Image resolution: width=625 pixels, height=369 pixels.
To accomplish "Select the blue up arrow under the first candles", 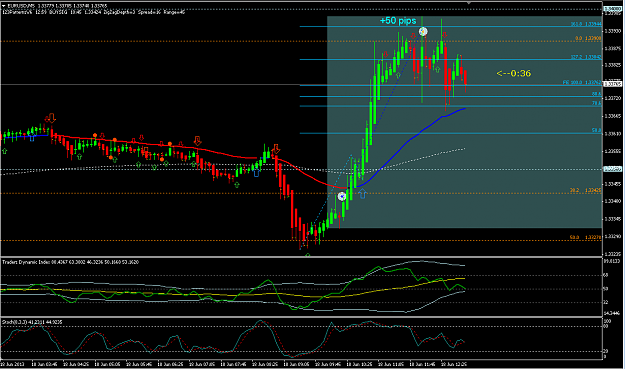I will pos(32,138).
